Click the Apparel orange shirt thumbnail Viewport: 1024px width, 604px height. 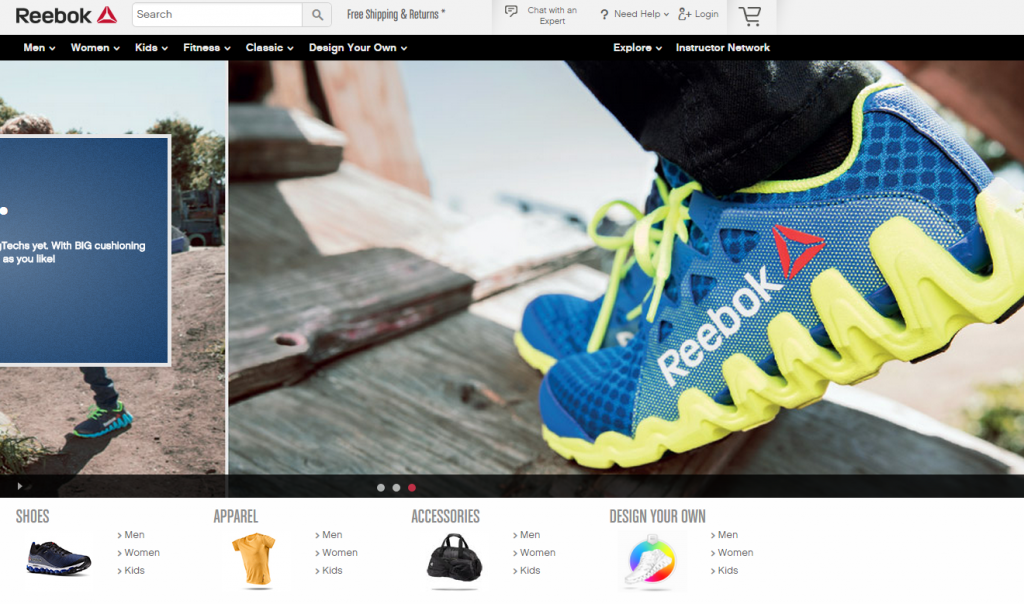click(x=255, y=560)
